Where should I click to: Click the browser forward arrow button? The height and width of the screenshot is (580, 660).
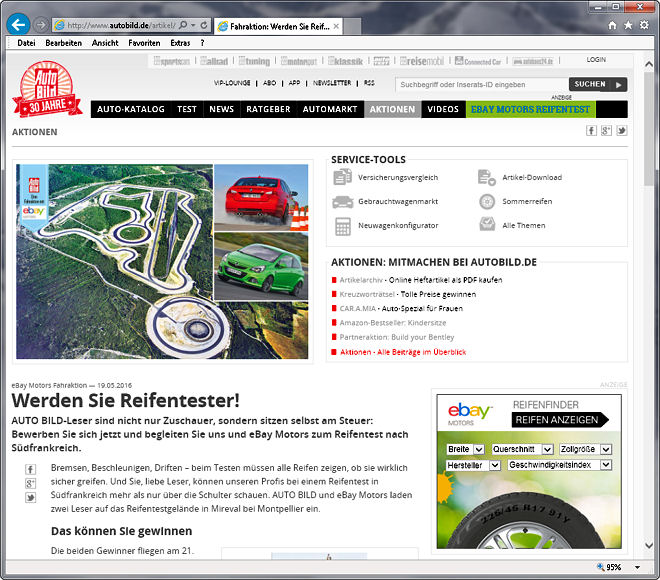[40, 25]
